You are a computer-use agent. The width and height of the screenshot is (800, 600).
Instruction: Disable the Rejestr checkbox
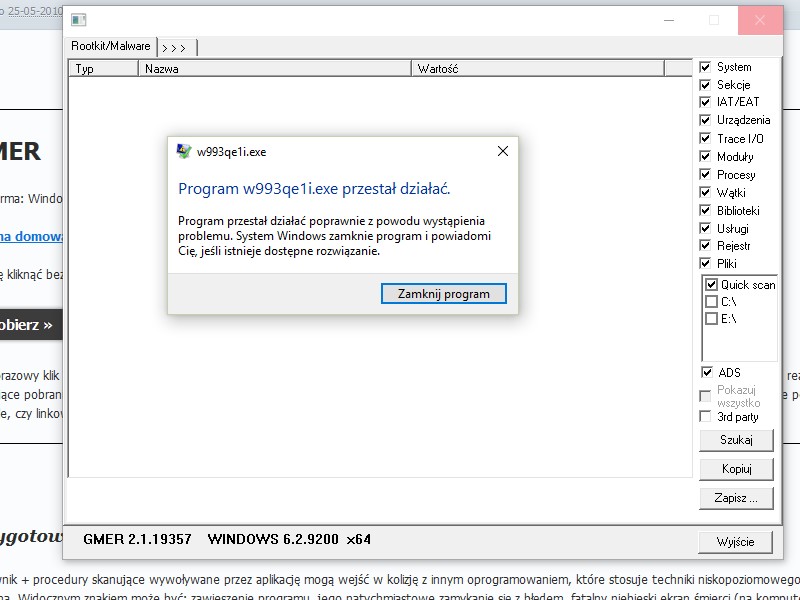pyautogui.click(x=705, y=245)
